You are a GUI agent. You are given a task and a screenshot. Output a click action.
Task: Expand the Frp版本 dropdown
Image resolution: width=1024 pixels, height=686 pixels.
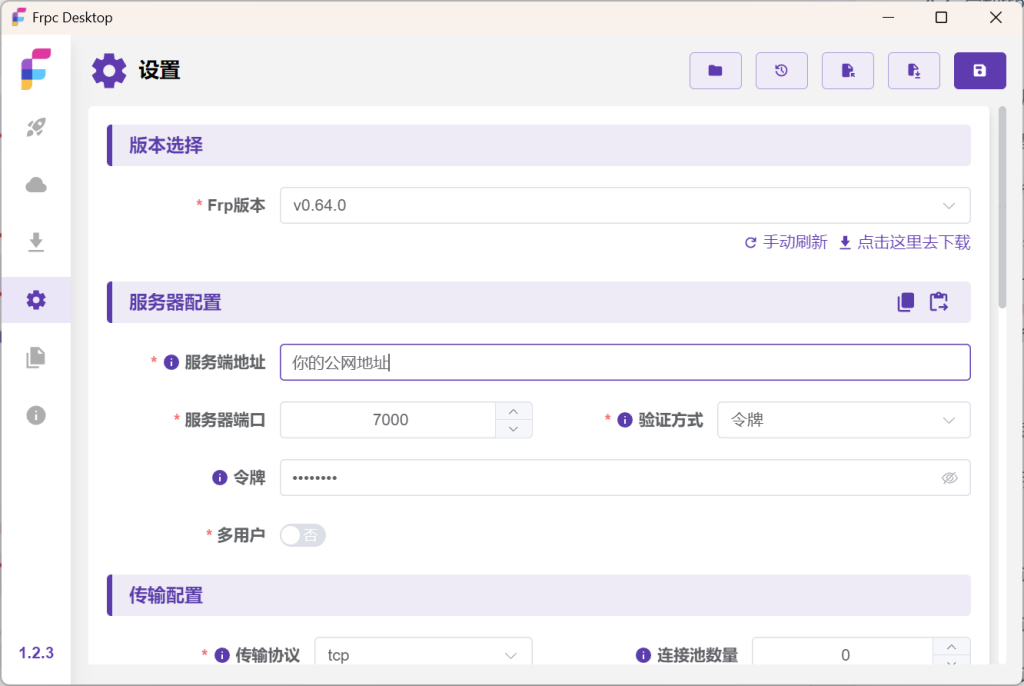pos(624,205)
